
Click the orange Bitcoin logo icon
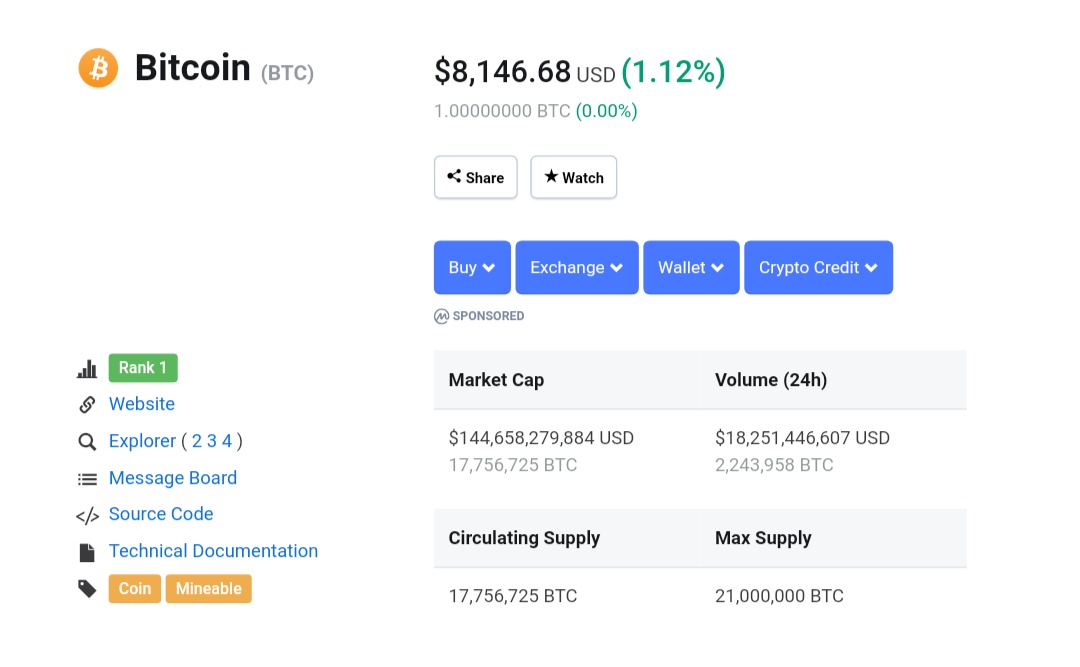pyautogui.click(x=98, y=68)
